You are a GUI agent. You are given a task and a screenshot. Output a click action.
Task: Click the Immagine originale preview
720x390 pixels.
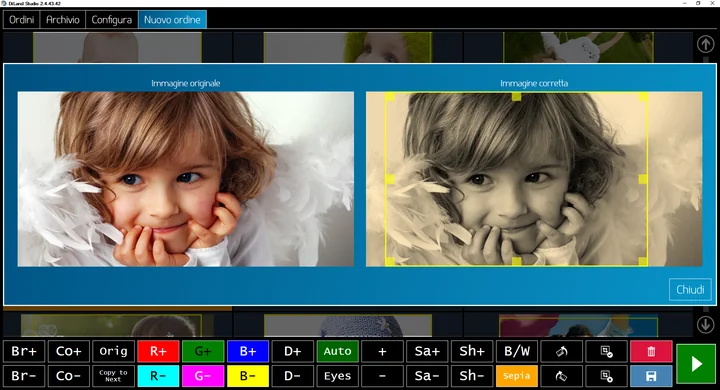click(186, 179)
